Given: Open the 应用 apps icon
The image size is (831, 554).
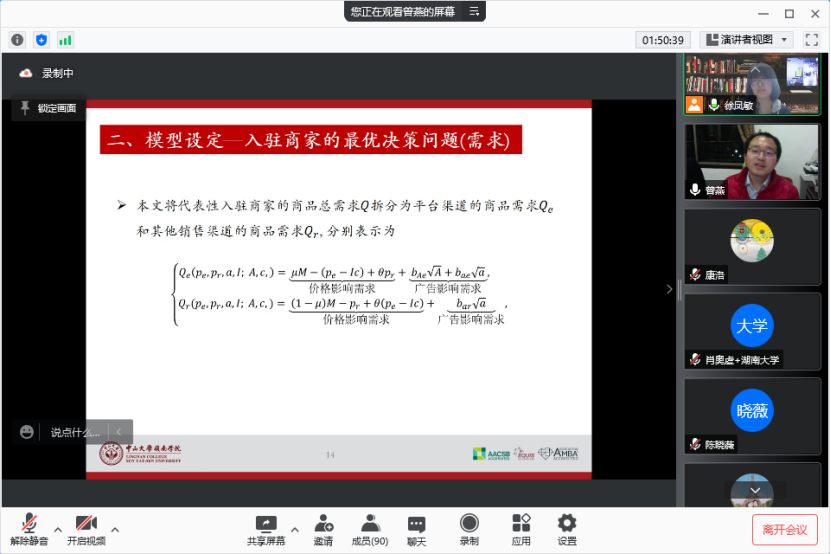Looking at the screenshot, I should [x=521, y=530].
